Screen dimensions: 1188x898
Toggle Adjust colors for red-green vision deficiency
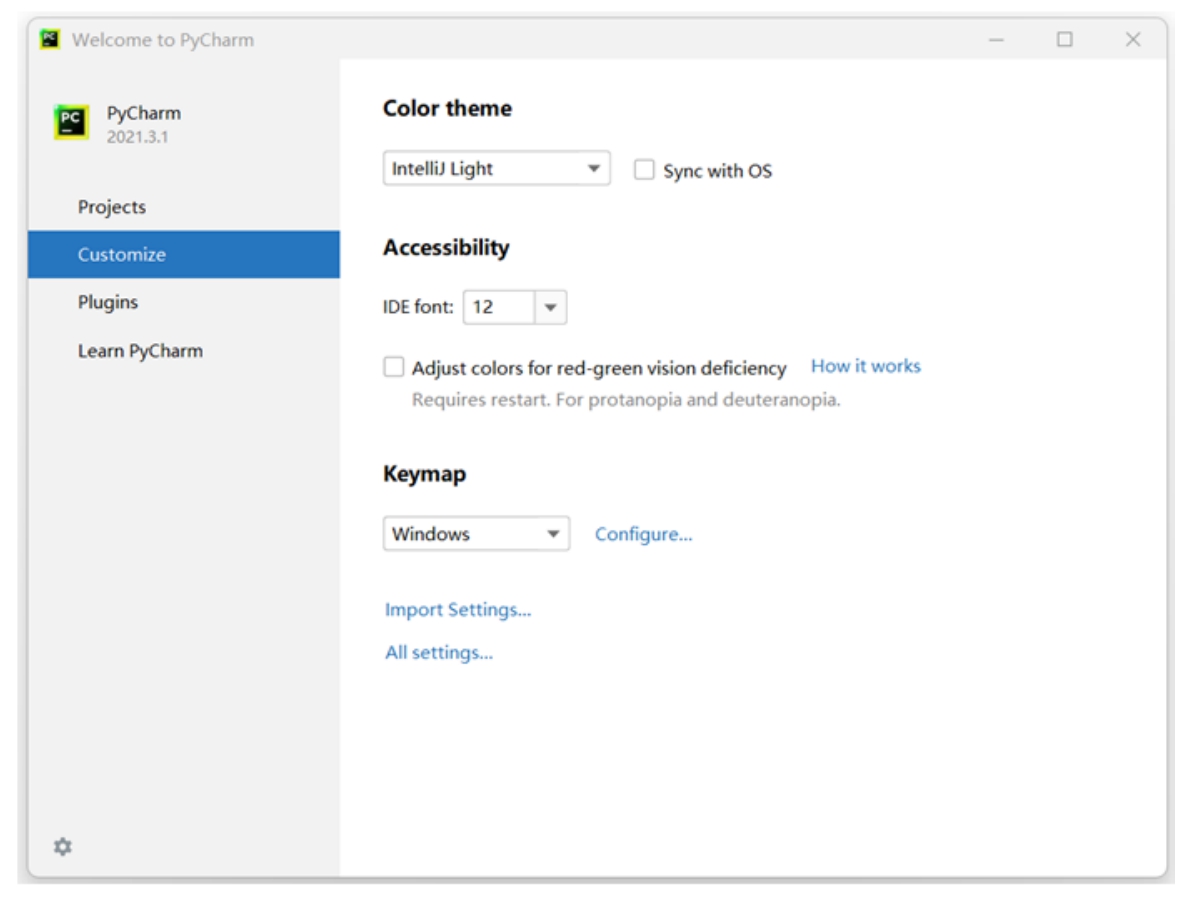click(394, 368)
